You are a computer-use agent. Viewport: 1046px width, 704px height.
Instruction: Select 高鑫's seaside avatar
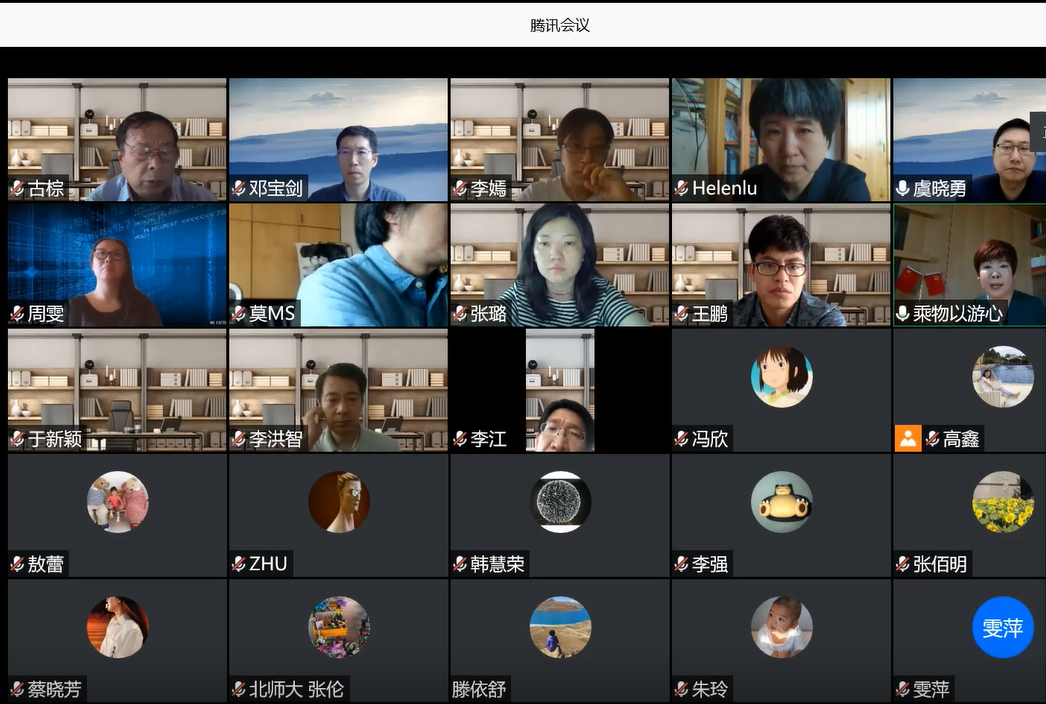click(1003, 377)
